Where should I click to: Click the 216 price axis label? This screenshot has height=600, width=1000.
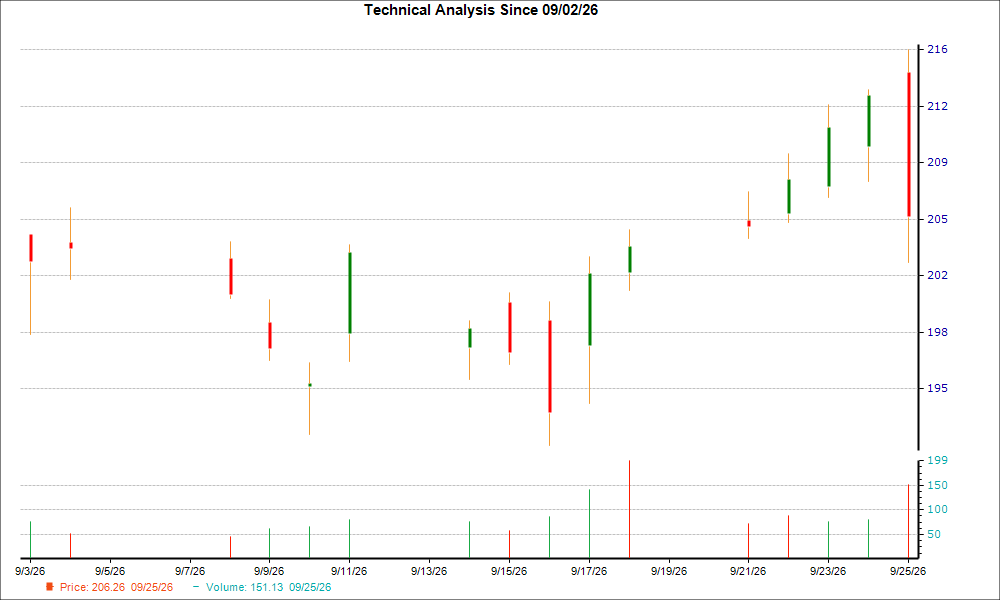[937, 49]
